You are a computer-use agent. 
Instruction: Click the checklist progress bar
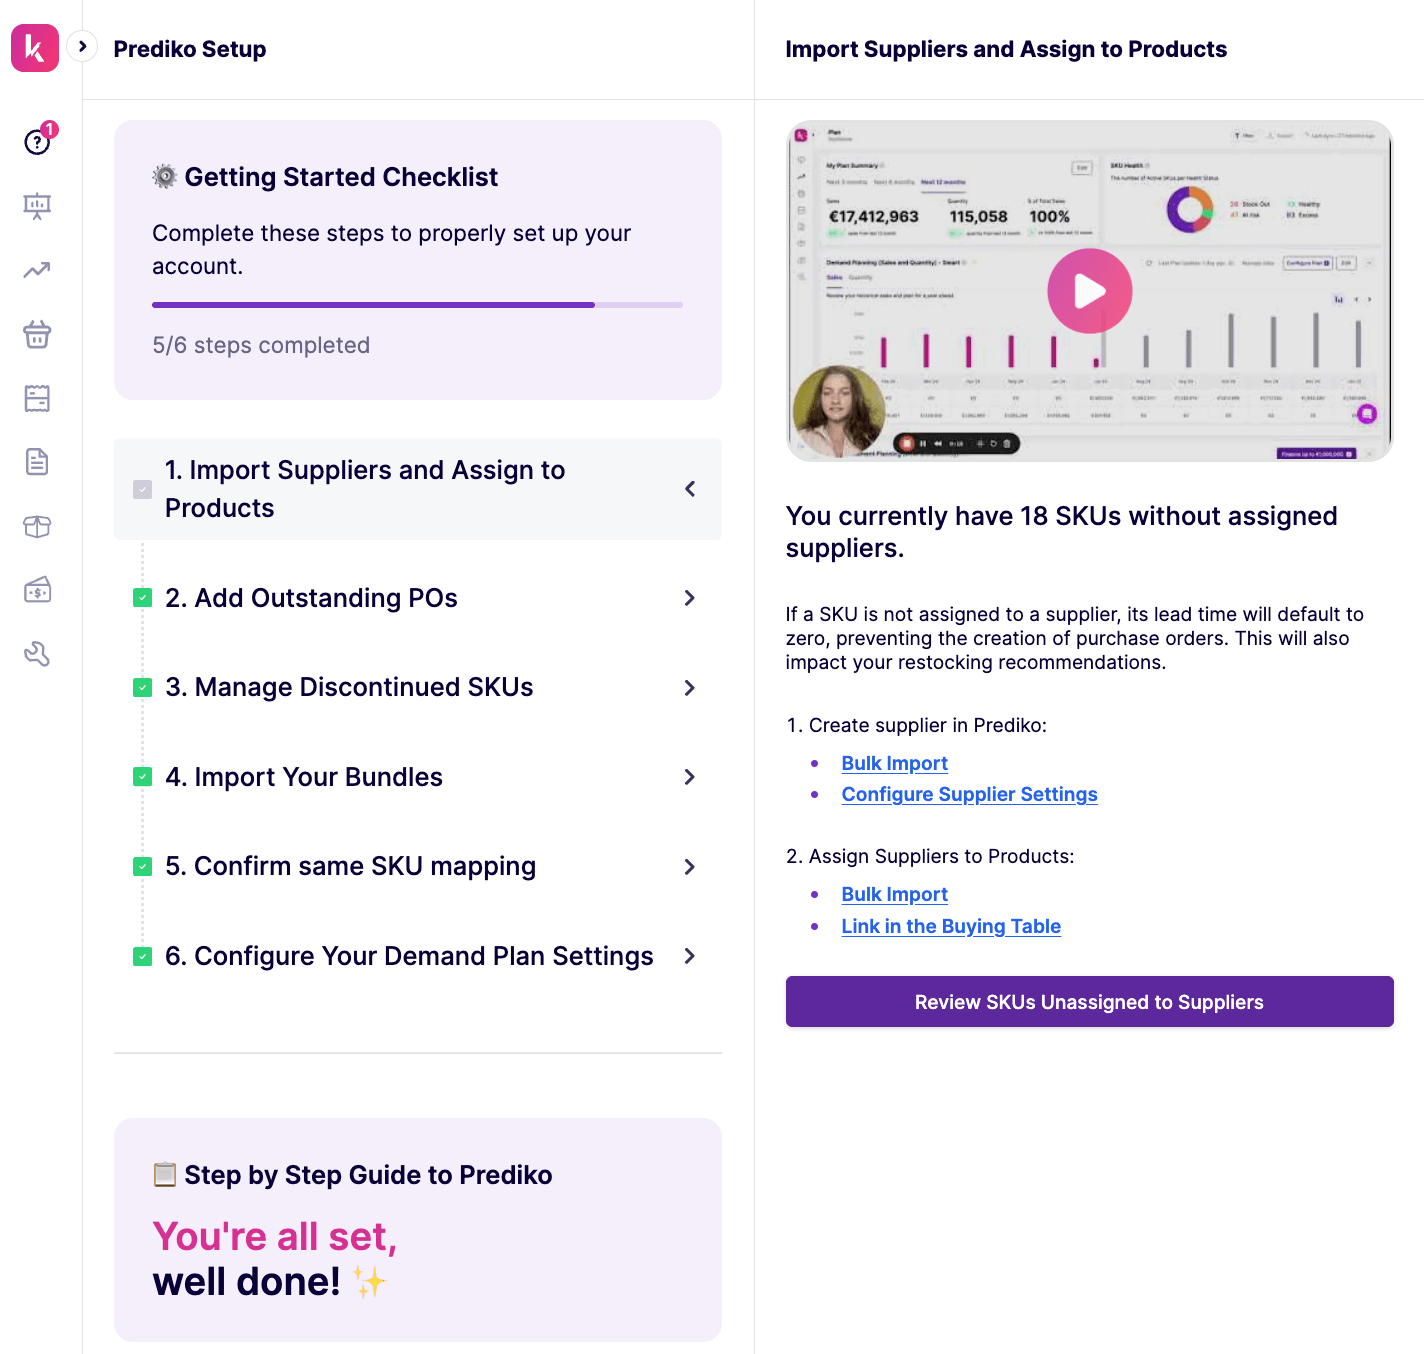[417, 305]
